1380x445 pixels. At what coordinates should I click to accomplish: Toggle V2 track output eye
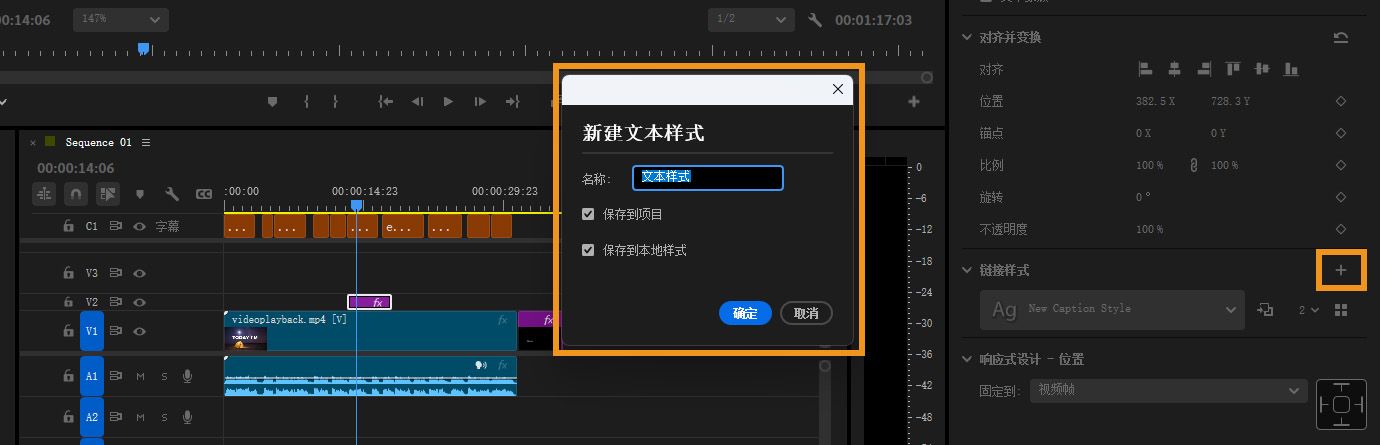point(140,302)
